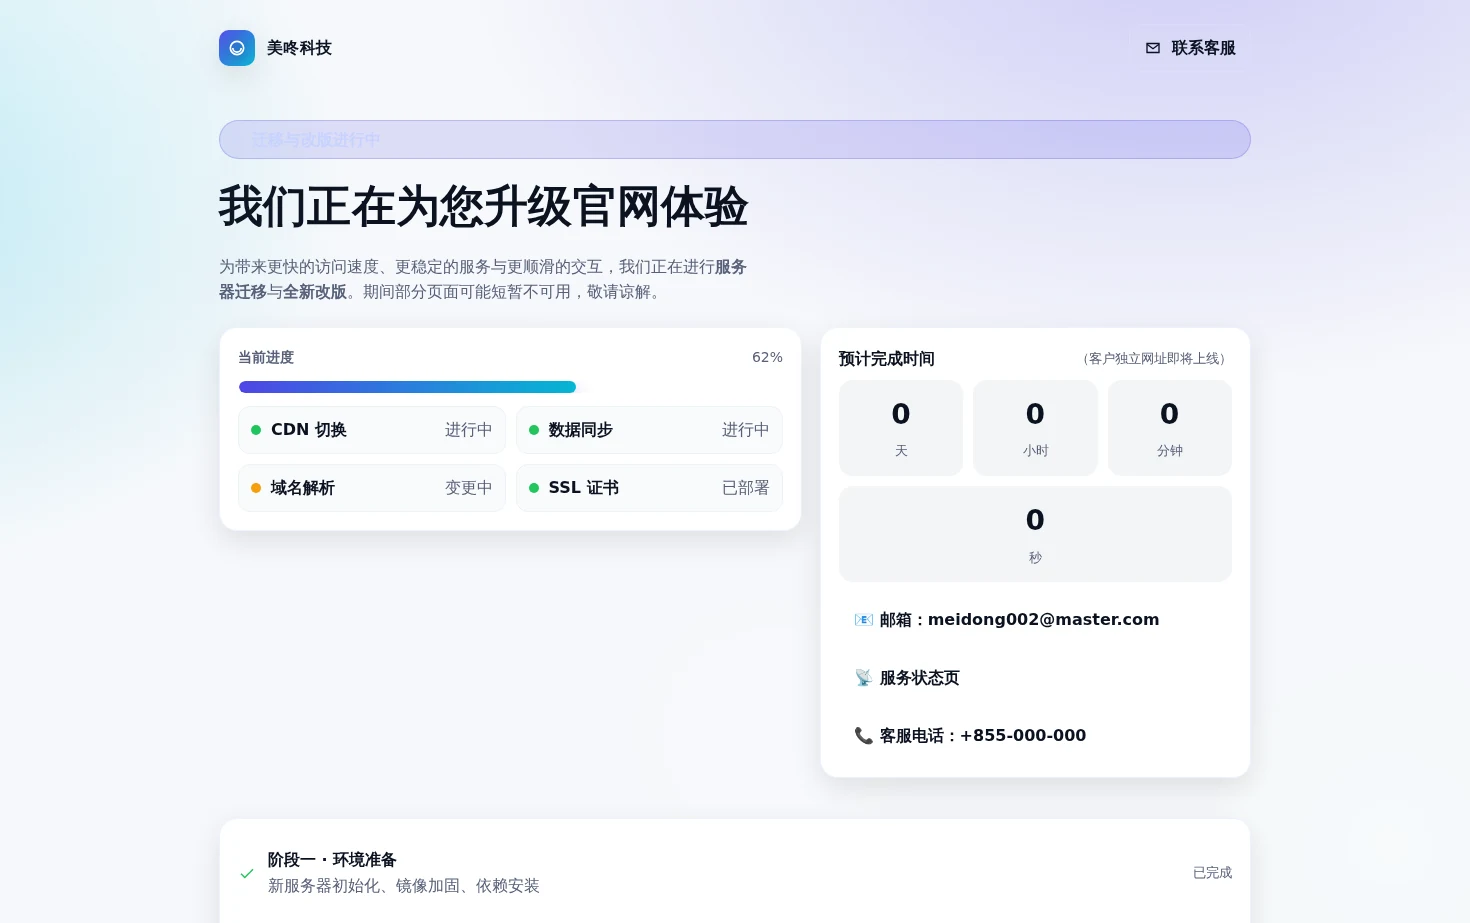This screenshot has width=1470, height=923.
Task: Click the 当前进度 label
Action: (266, 357)
